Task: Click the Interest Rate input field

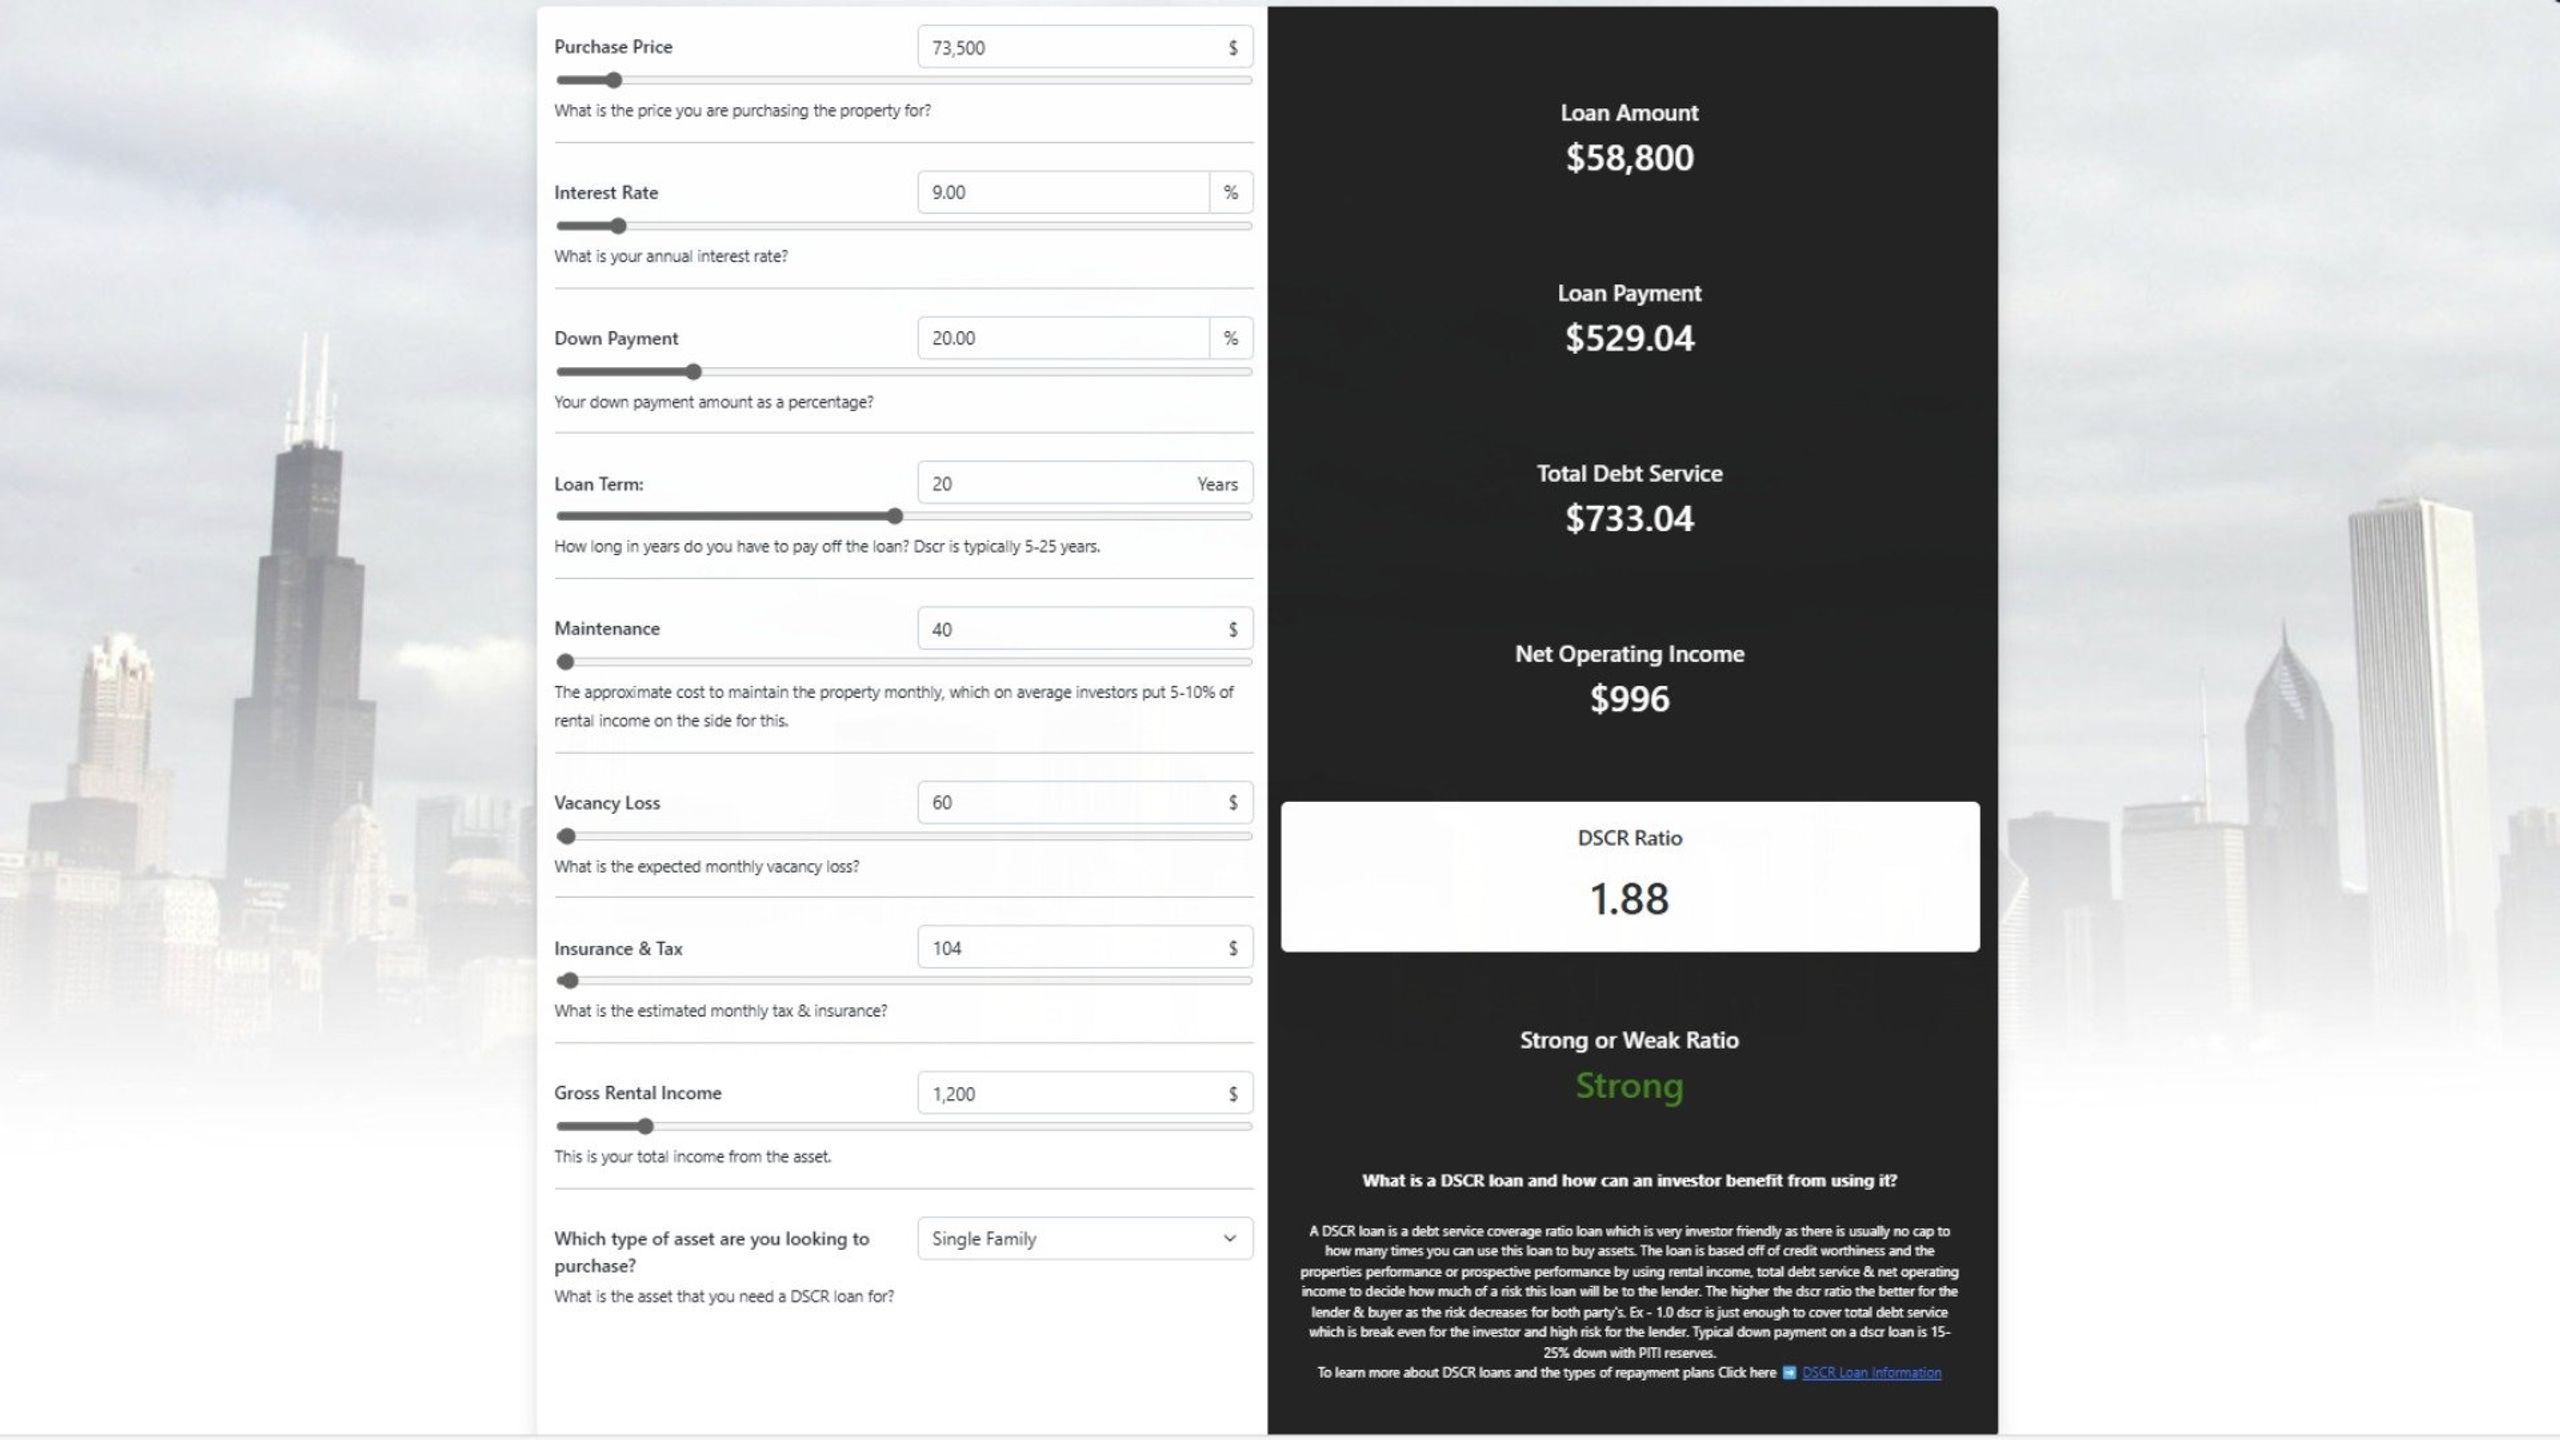Action: point(1062,192)
